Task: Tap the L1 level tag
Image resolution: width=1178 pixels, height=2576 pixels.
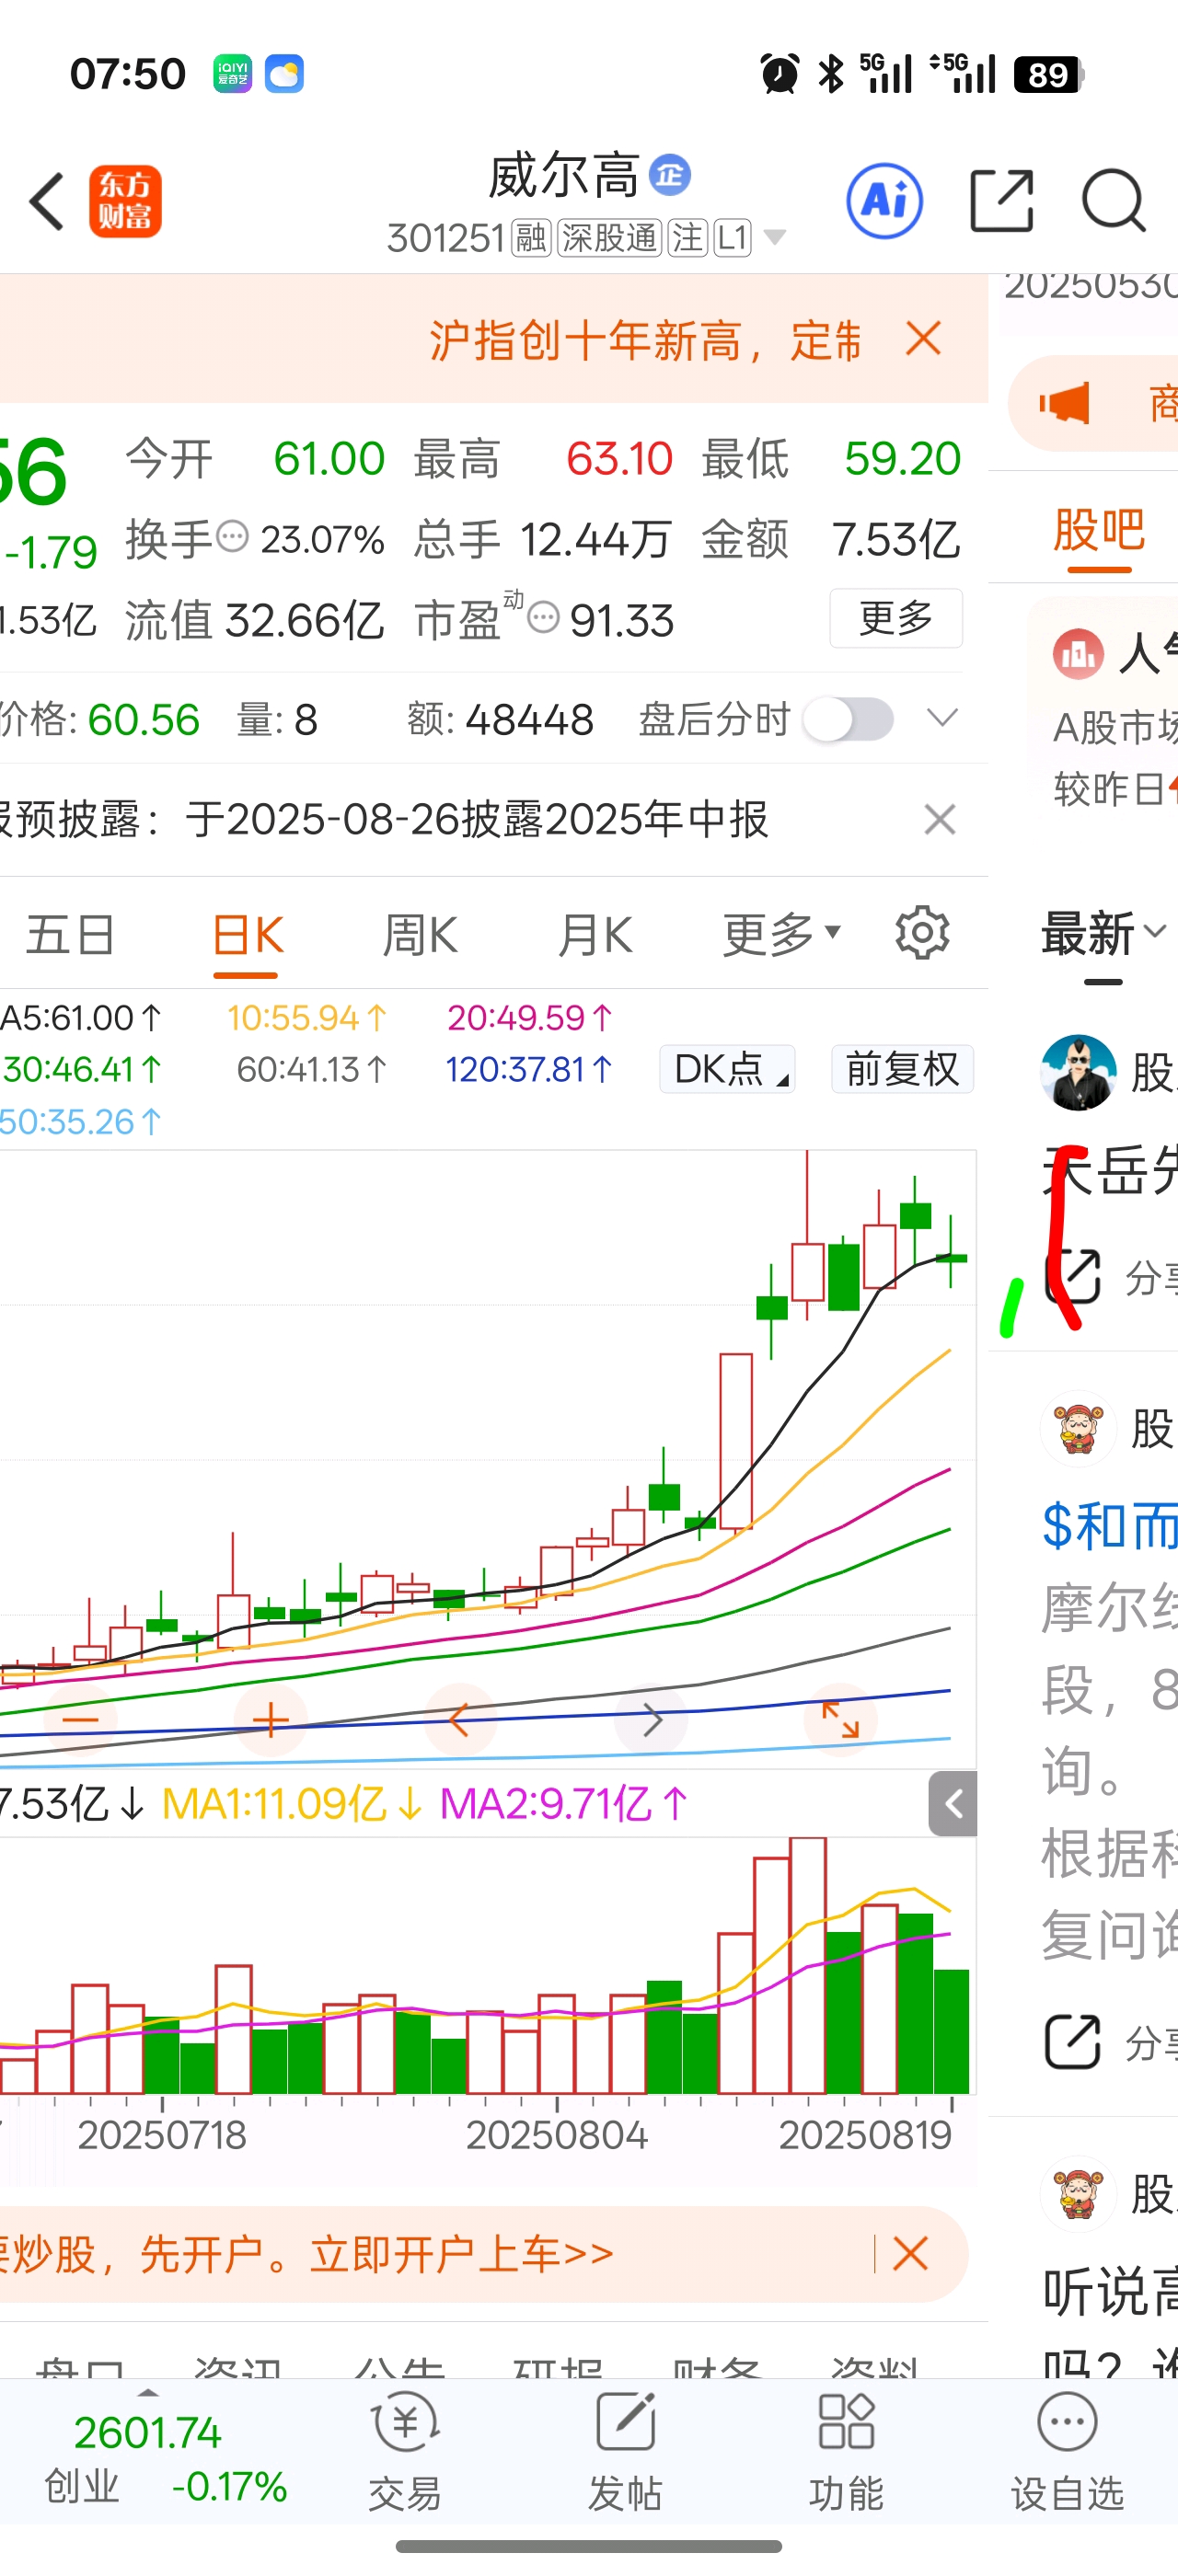Action: (x=732, y=238)
